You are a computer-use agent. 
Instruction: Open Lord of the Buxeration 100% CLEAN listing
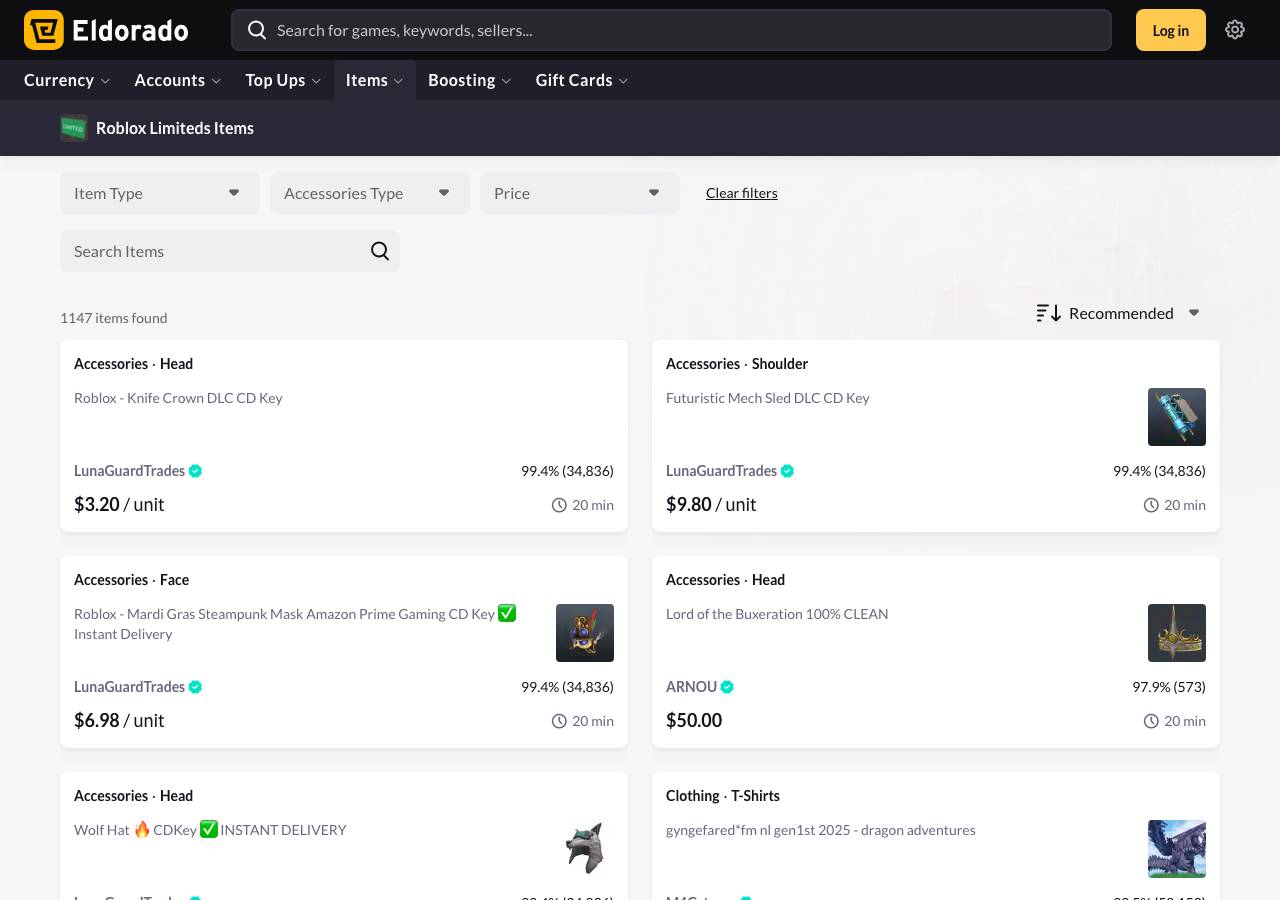point(777,614)
